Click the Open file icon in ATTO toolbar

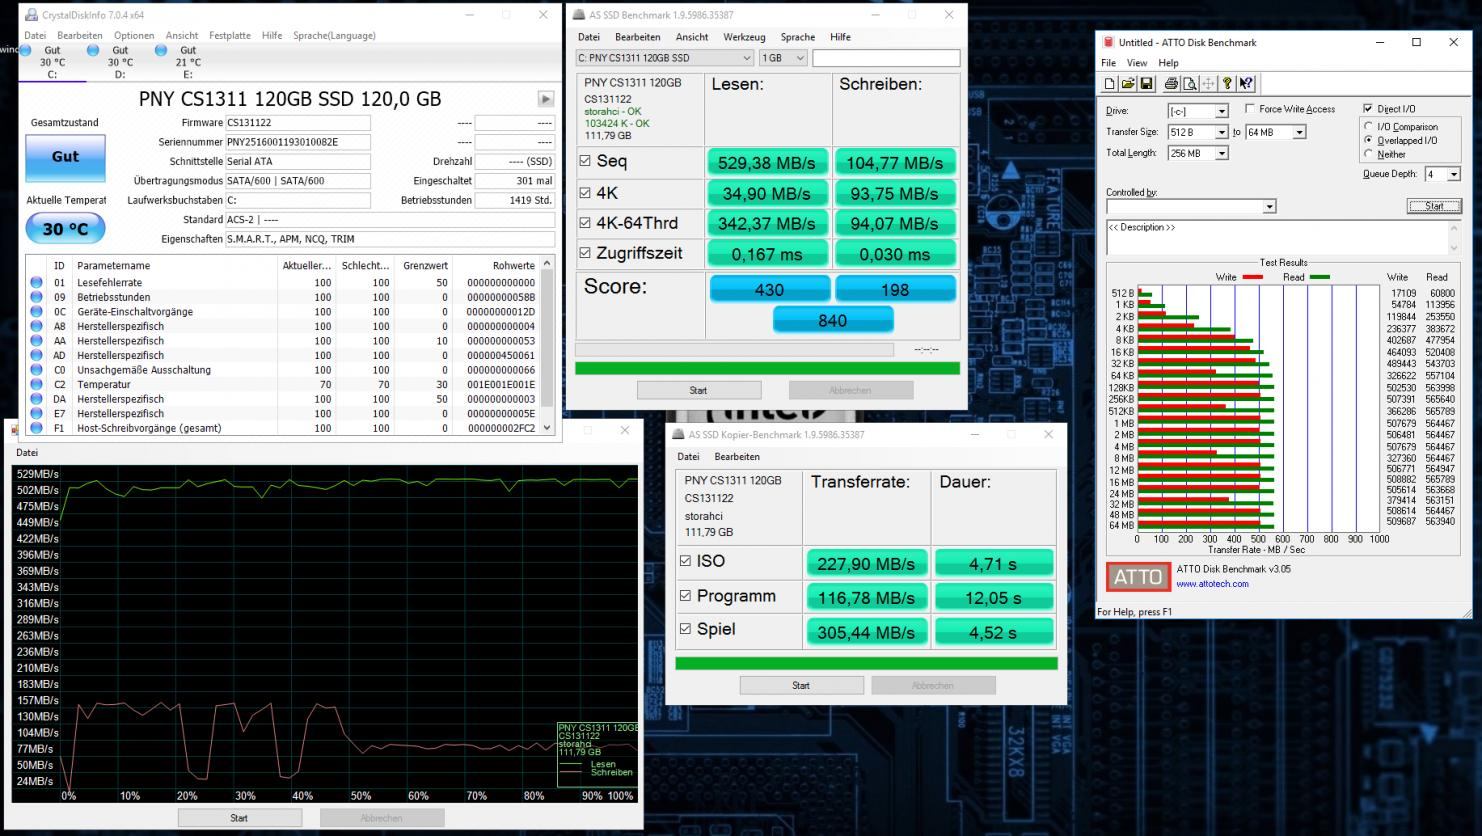coord(1128,84)
